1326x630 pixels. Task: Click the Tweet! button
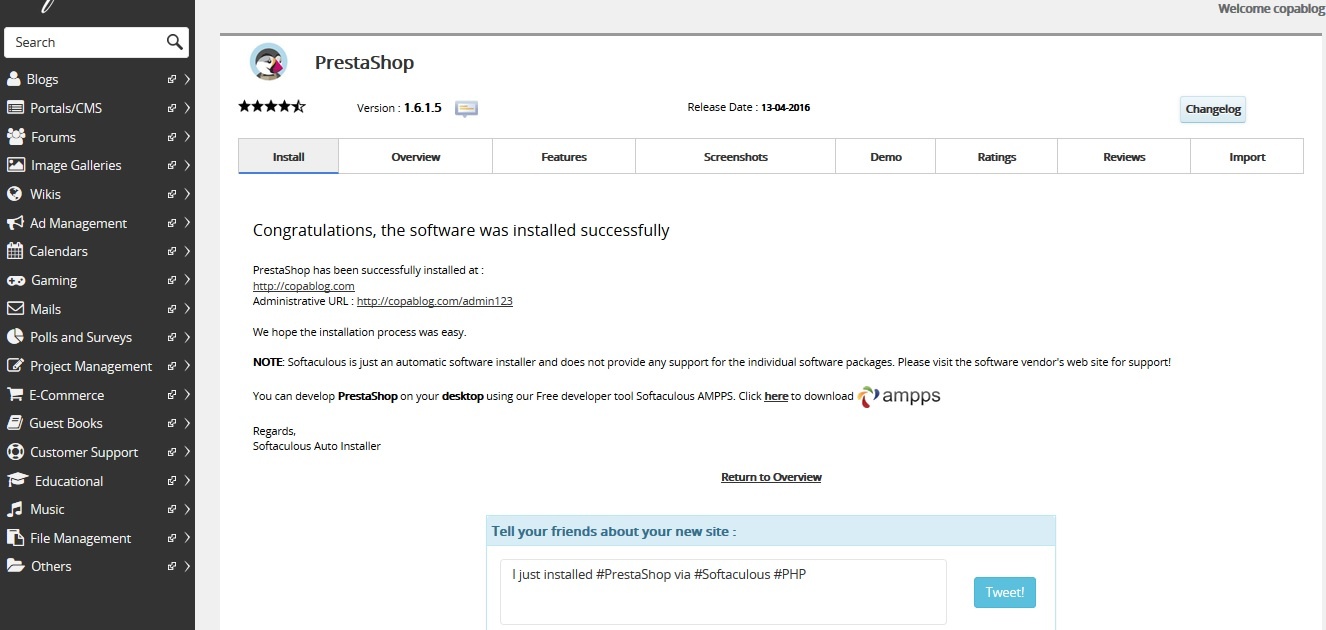1005,592
